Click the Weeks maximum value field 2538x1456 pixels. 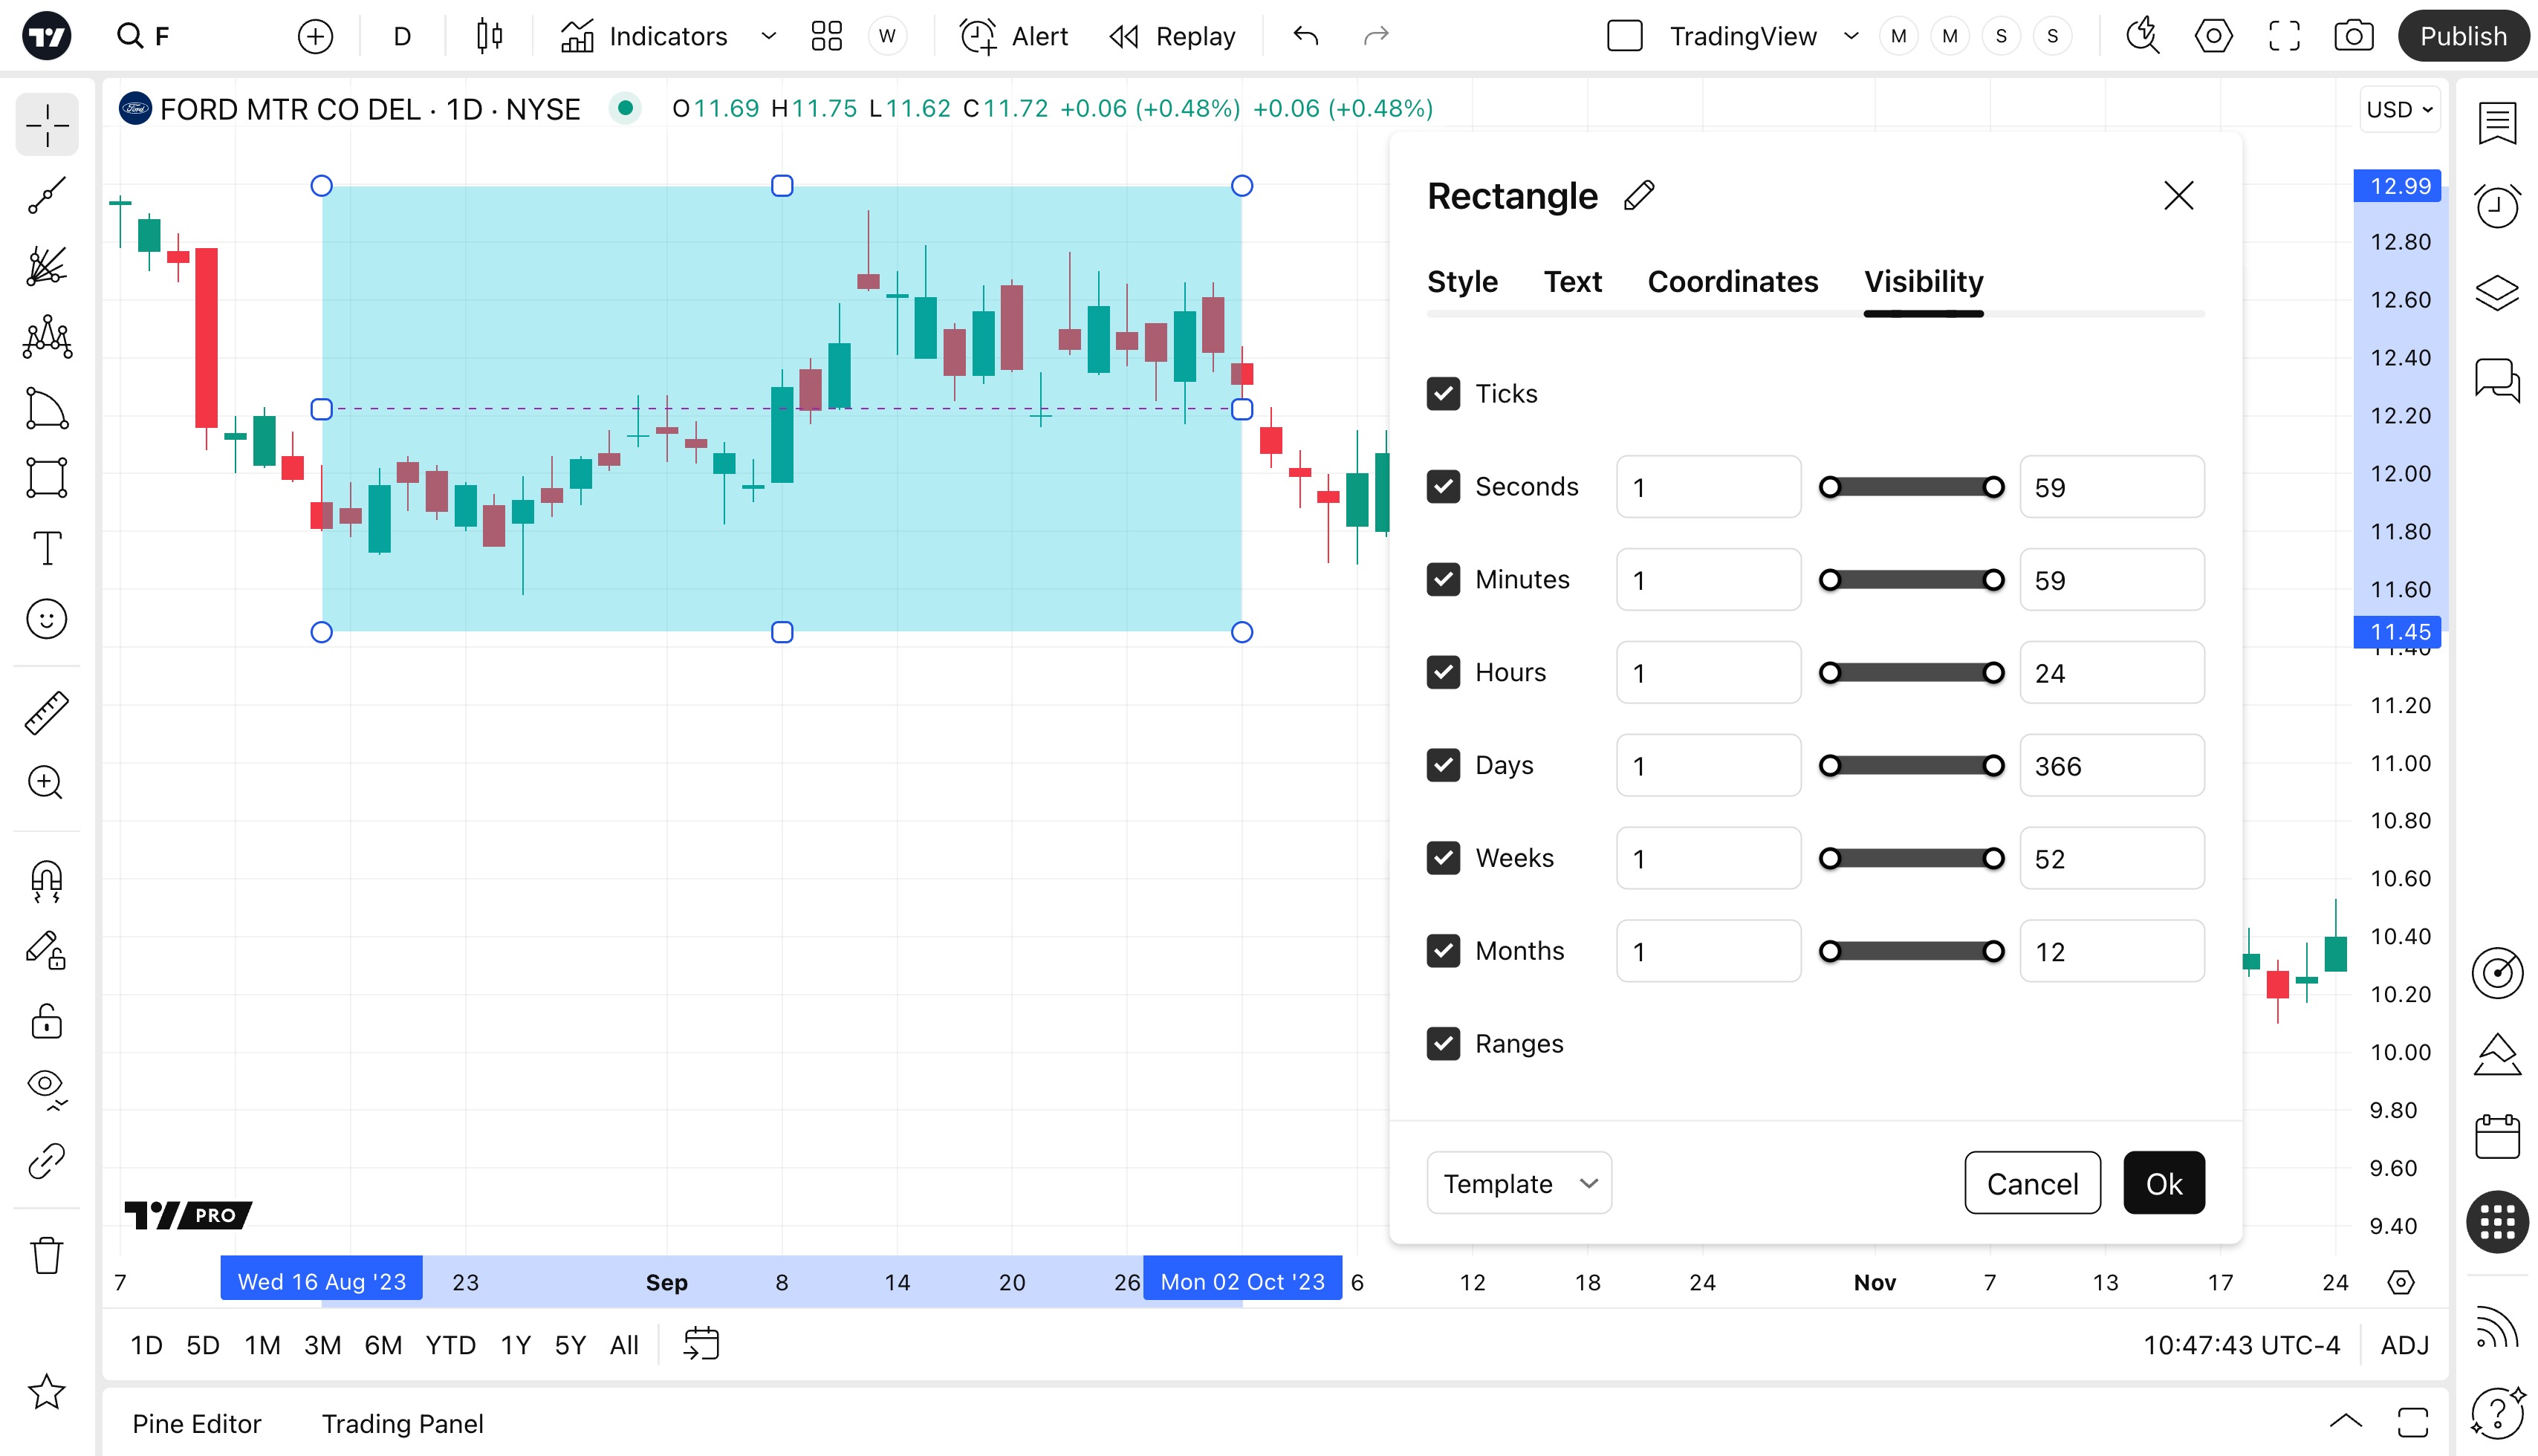pos(2111,859)
